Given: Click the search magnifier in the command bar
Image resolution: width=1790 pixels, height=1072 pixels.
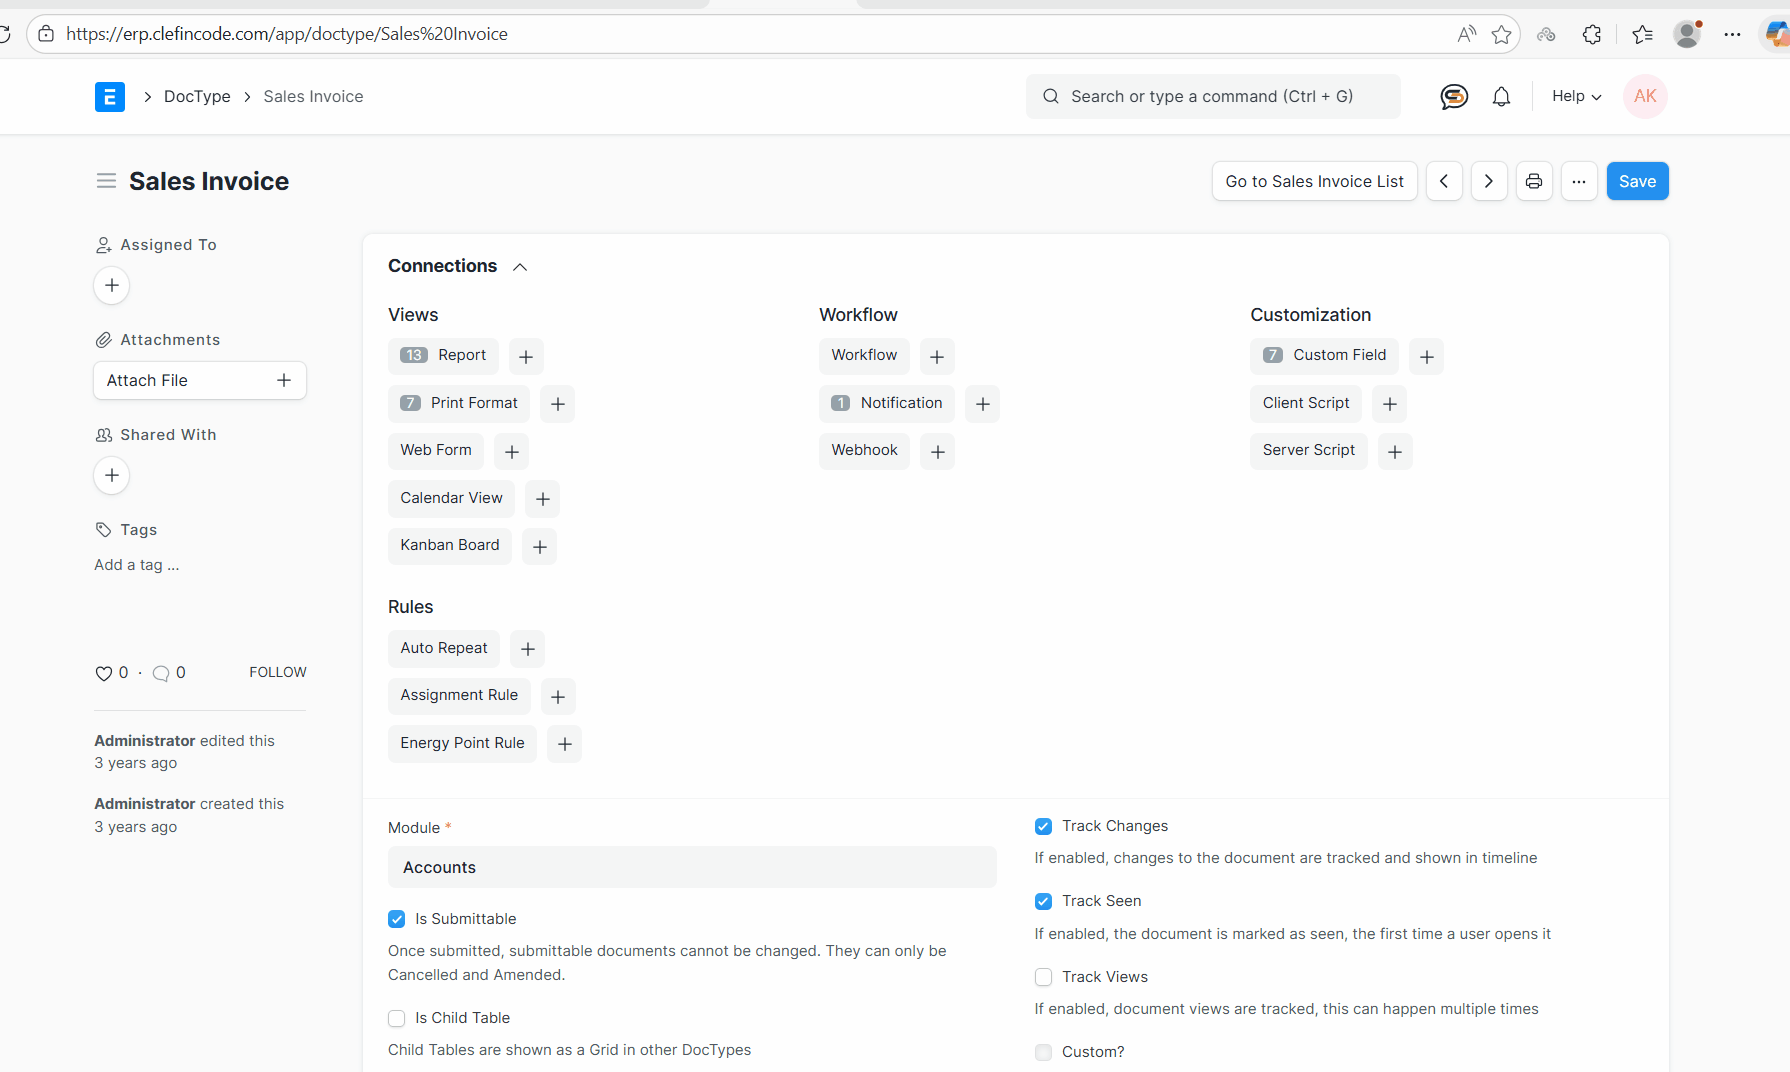Looking at the screenshot, I should (x=1050, y=96).
